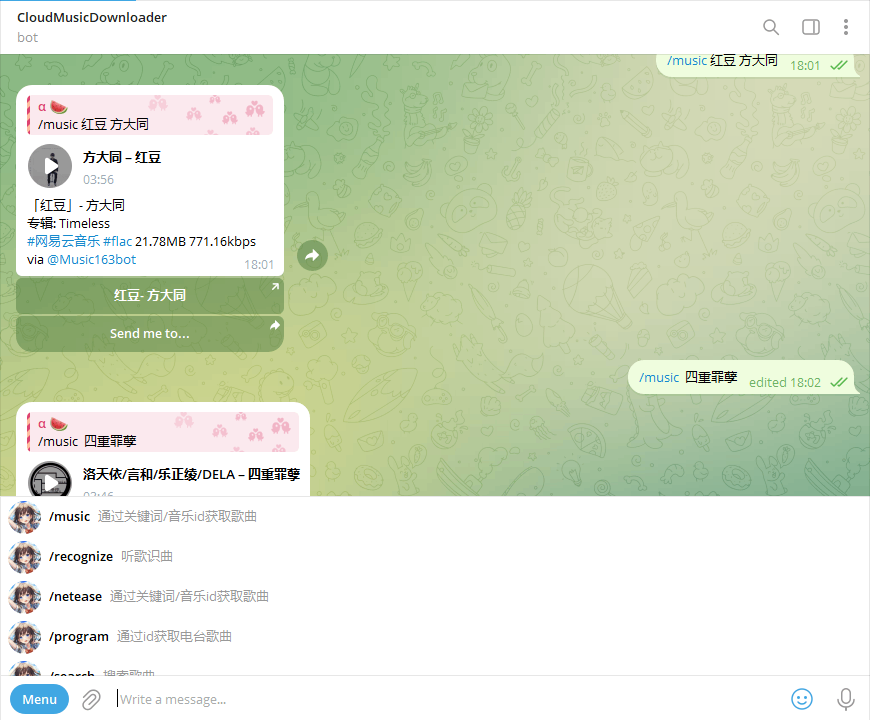
Task: Open CloudMusicDownloader profile from chat title
Action: tap(91, 17)
